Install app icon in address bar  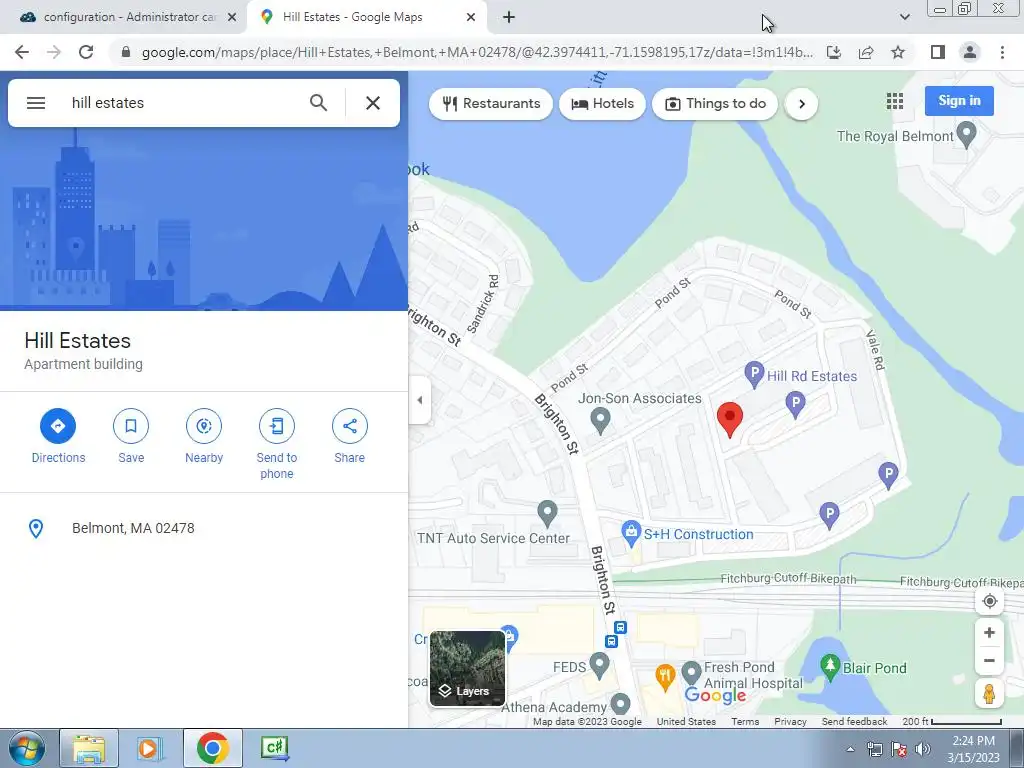pyautogui.click(x=834, y=52)
